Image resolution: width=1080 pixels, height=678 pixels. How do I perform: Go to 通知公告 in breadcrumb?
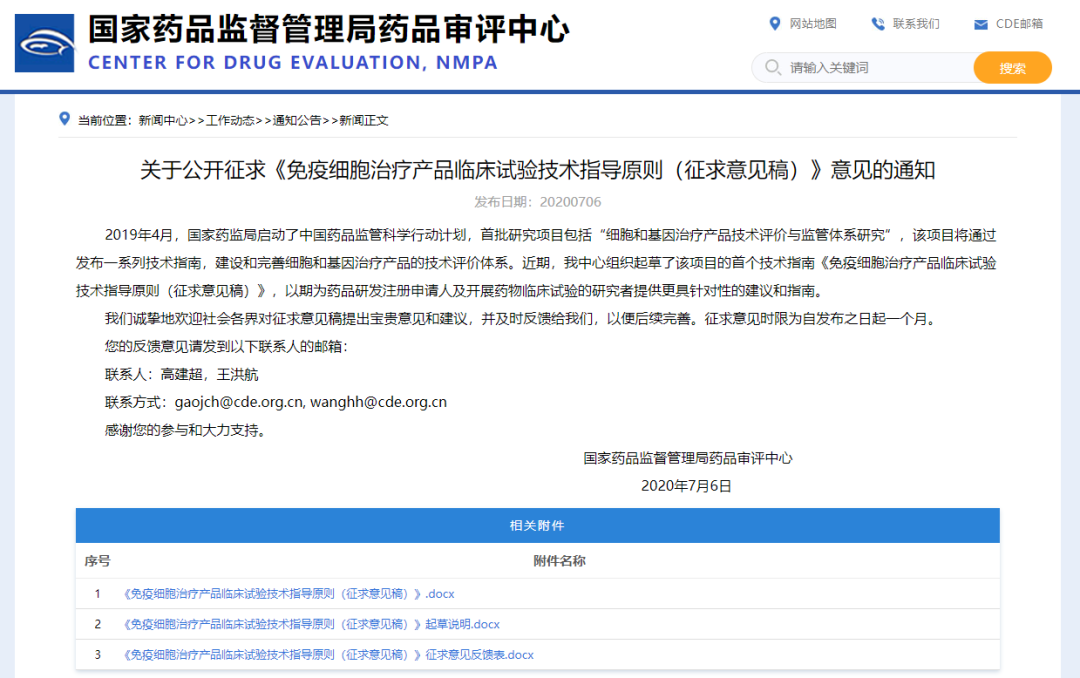point(297,121)
